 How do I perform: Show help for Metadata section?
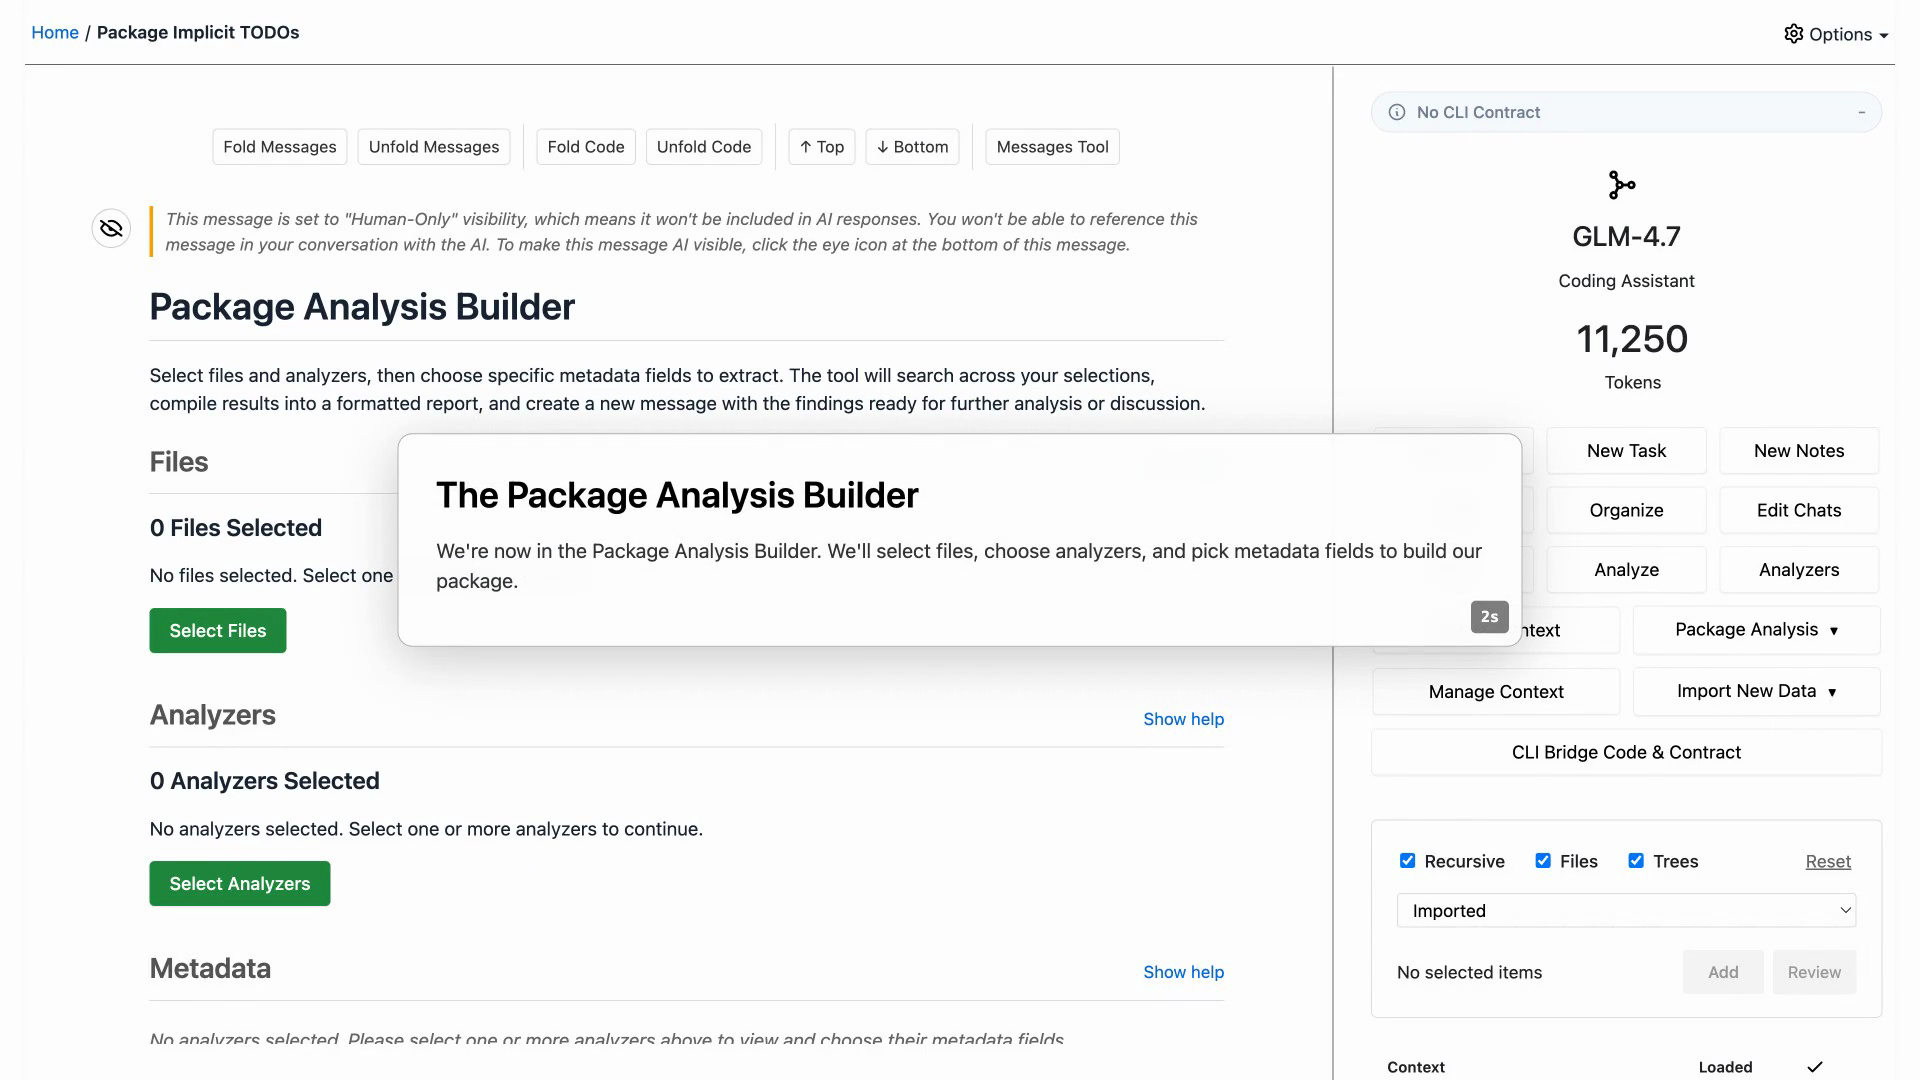(x=1184, y=972)
